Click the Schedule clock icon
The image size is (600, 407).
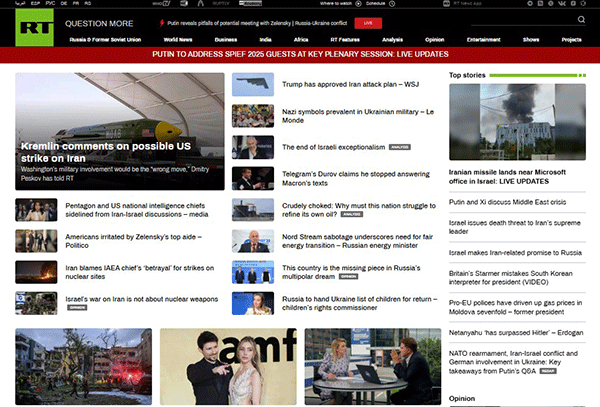[392, 3]
